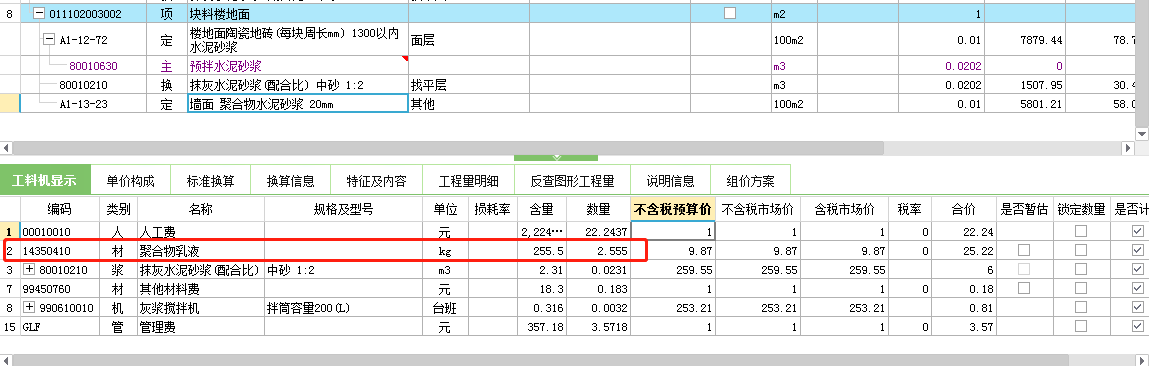Toggle 锁定数量 checkbox for 人工费
Image resolution: width=1149 pixels, height=366 pixels.
(1081, 232)
